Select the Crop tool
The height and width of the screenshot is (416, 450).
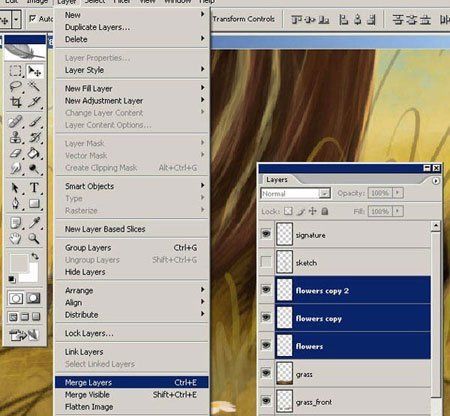(x=15, y=102)
